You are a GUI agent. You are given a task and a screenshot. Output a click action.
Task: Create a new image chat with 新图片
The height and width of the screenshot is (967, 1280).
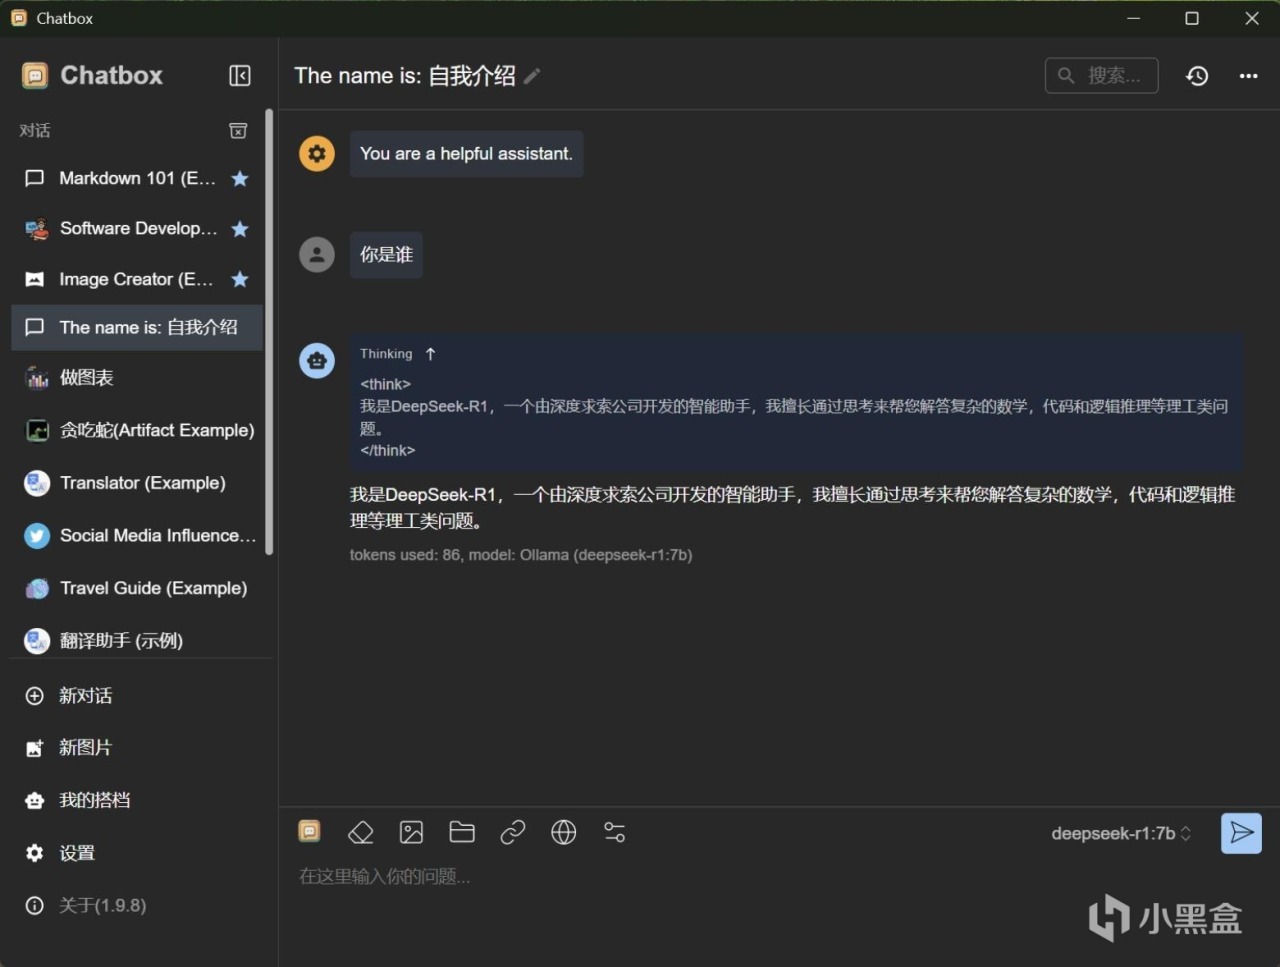pyautogui.click(x=137, y=748)
